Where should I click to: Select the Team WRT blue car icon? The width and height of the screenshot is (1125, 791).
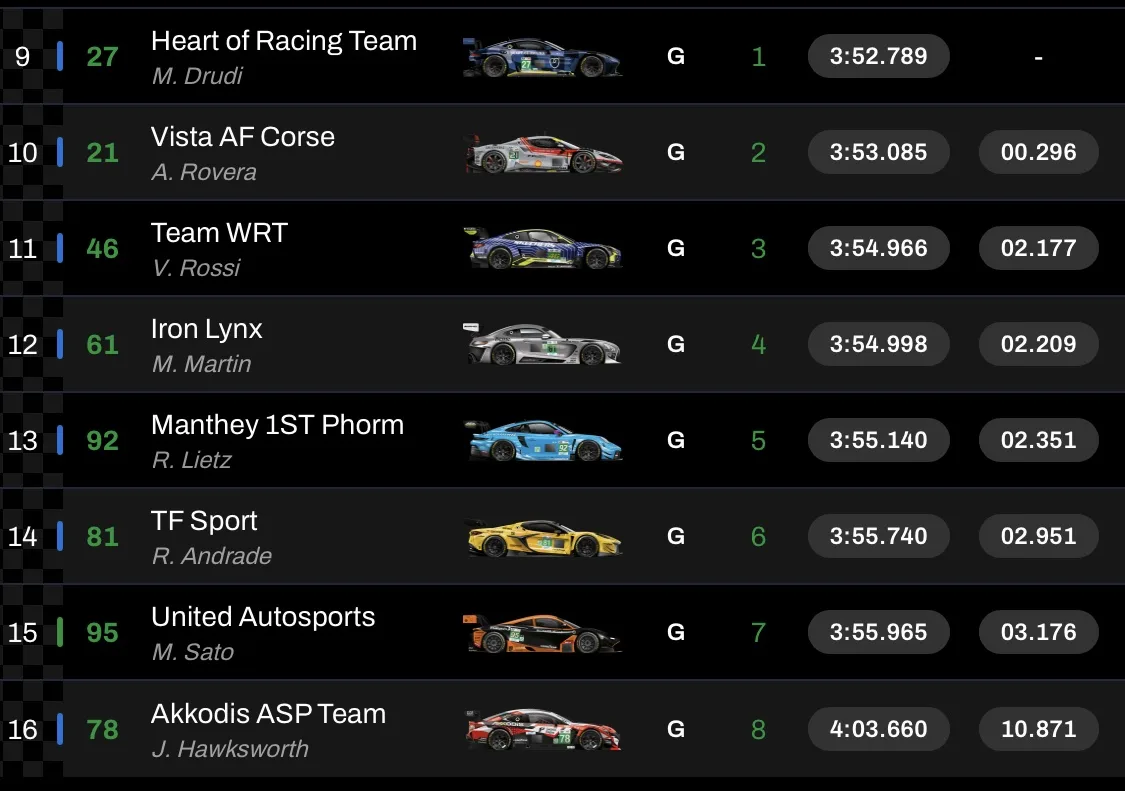coord(543,248)
